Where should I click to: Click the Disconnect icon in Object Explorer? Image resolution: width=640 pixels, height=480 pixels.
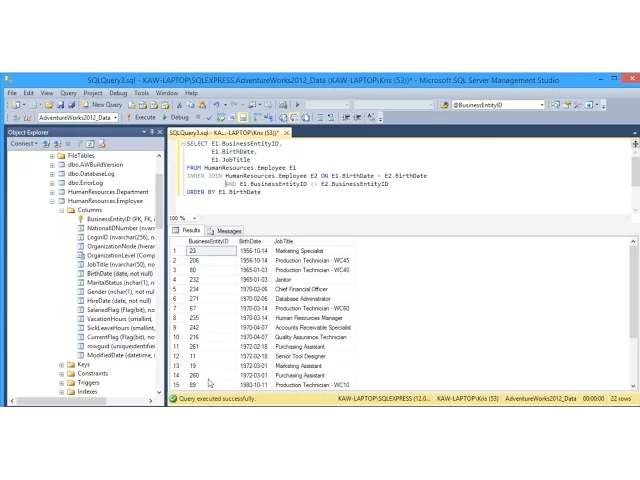click(57, 144)
